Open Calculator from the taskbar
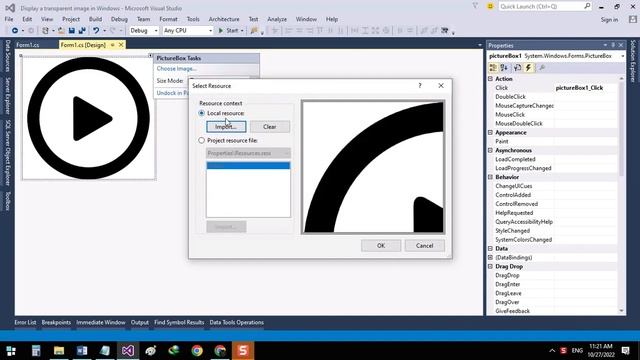The image size is (640, 360). (36, 351)
